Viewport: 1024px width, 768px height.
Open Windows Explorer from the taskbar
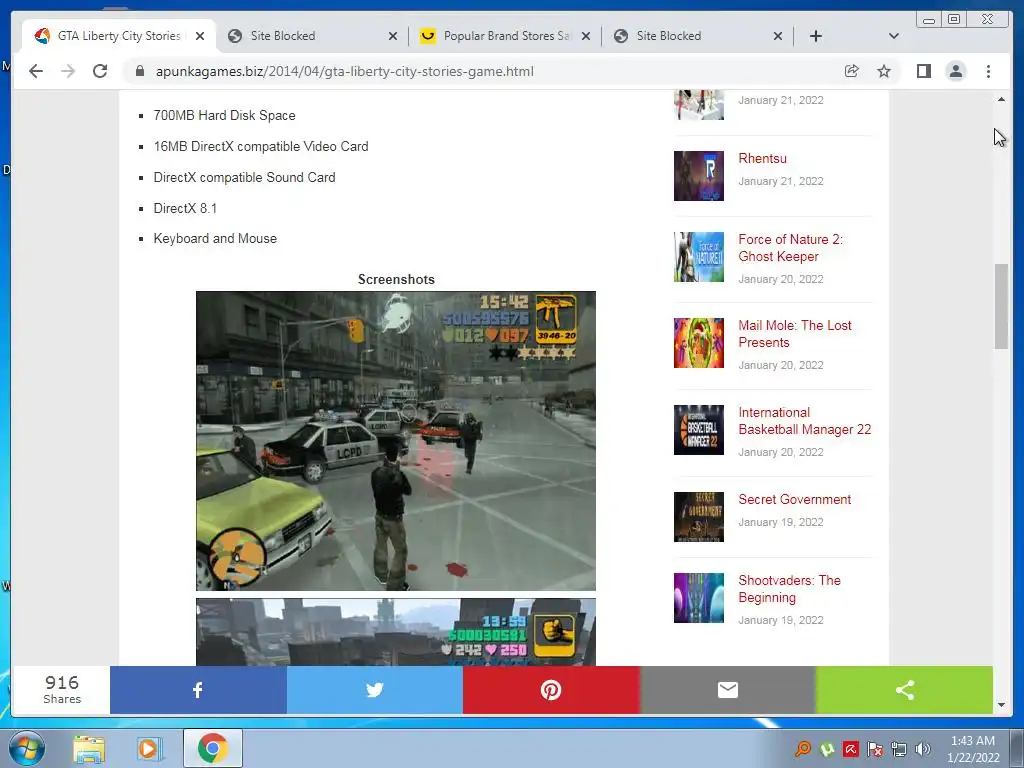pyautogui.click(x=89, y=749)
